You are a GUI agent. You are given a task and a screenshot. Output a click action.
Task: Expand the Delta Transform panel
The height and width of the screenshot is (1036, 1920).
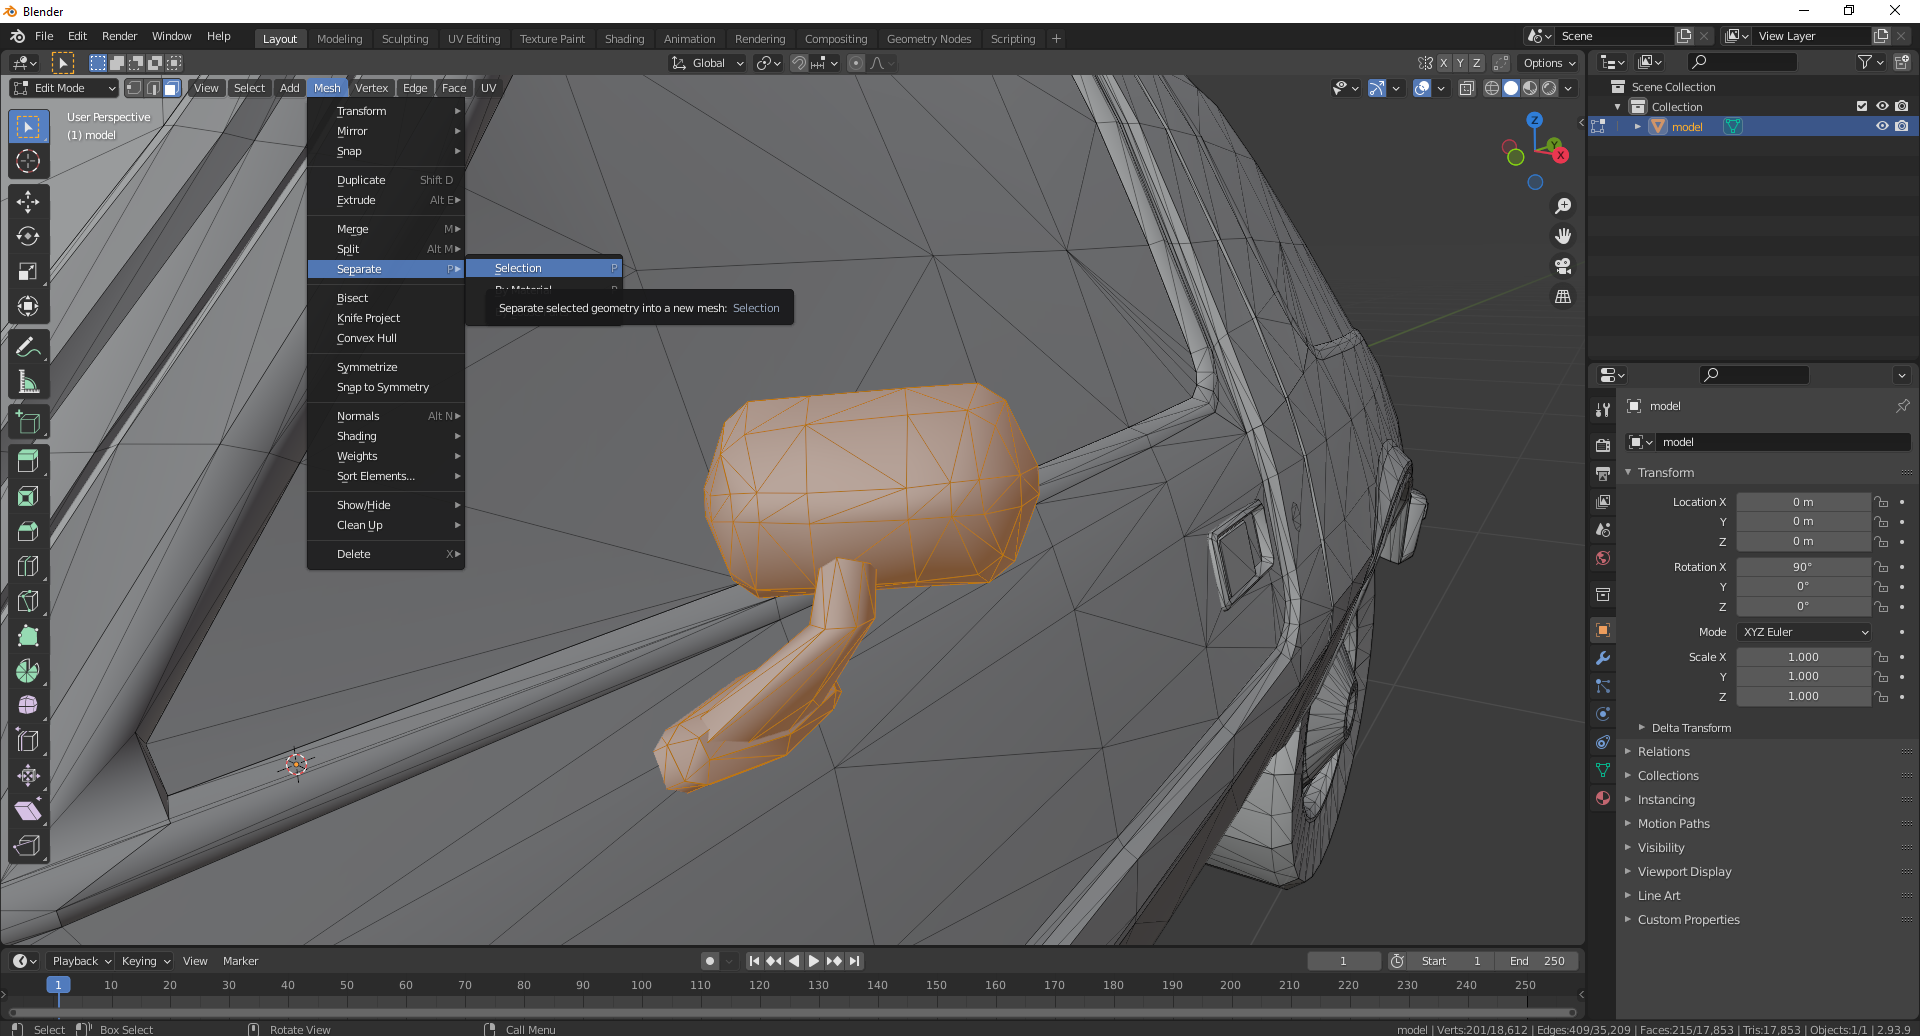[1690, 728]
